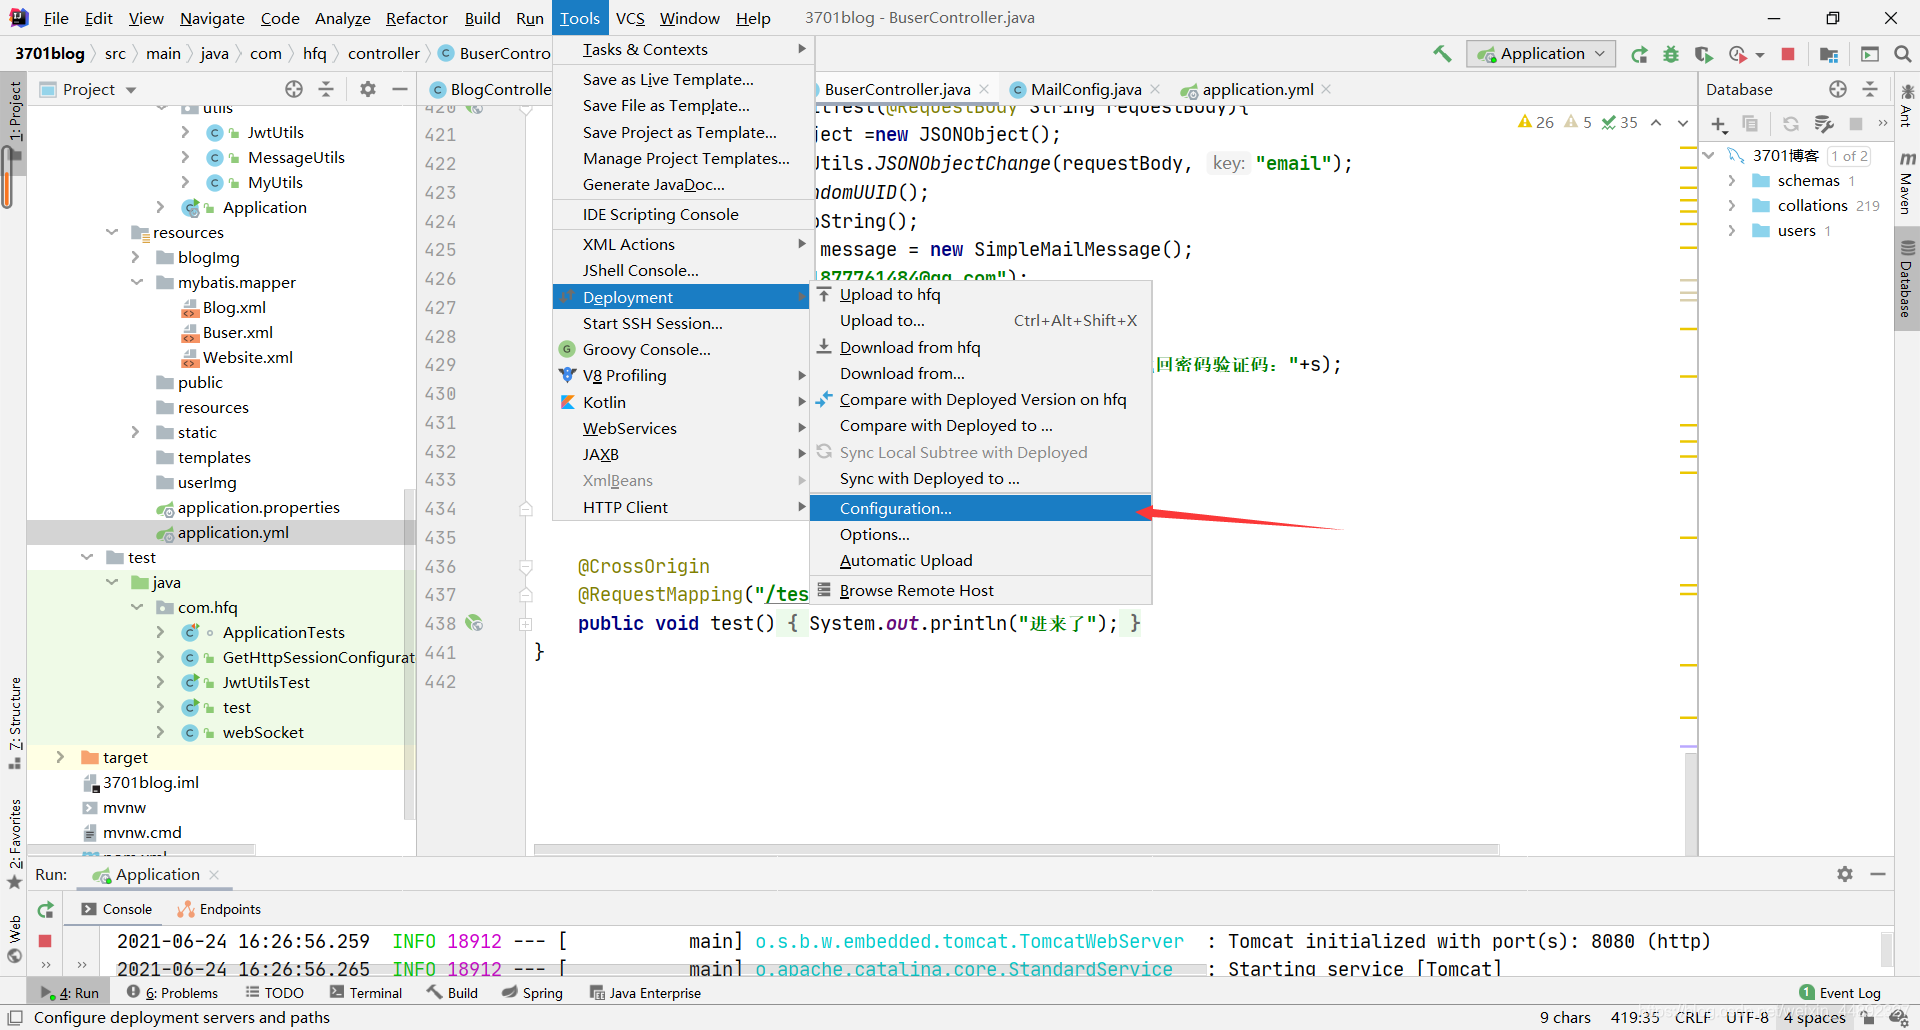Image resolution: width=1920 pixels, height=1030 pixels.
Task: Collapse the 3701博客 data source
Action: point(1709,155)
